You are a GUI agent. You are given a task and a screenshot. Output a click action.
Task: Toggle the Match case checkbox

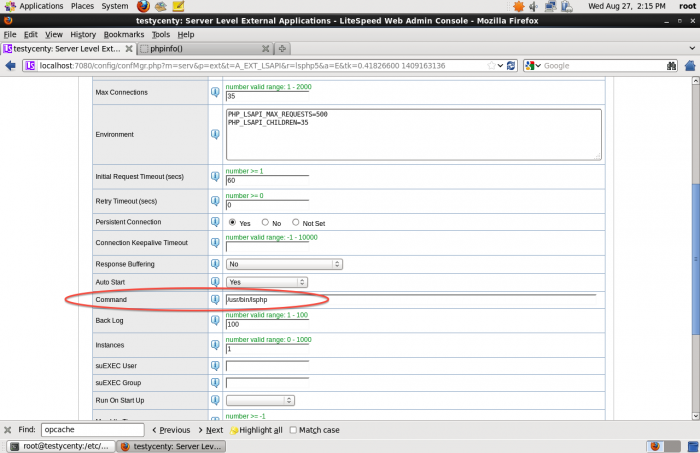pyautogui.click(x=293, y=430)
